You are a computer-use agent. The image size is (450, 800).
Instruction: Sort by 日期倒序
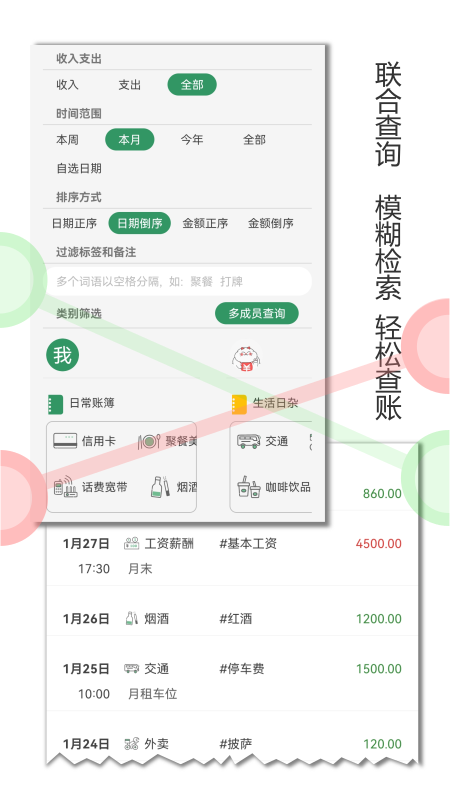[140, 223]
